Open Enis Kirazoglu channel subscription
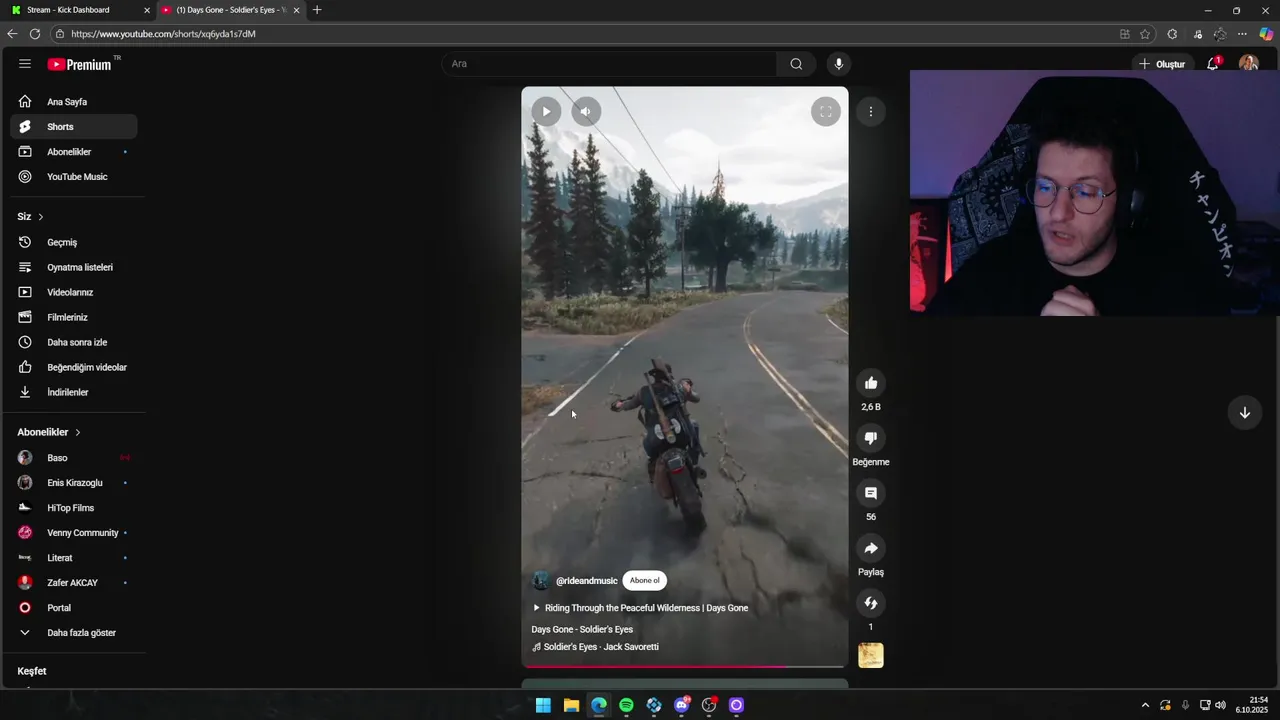Image resolution: width=1280 pixels, height=720 pixels. 74,483
